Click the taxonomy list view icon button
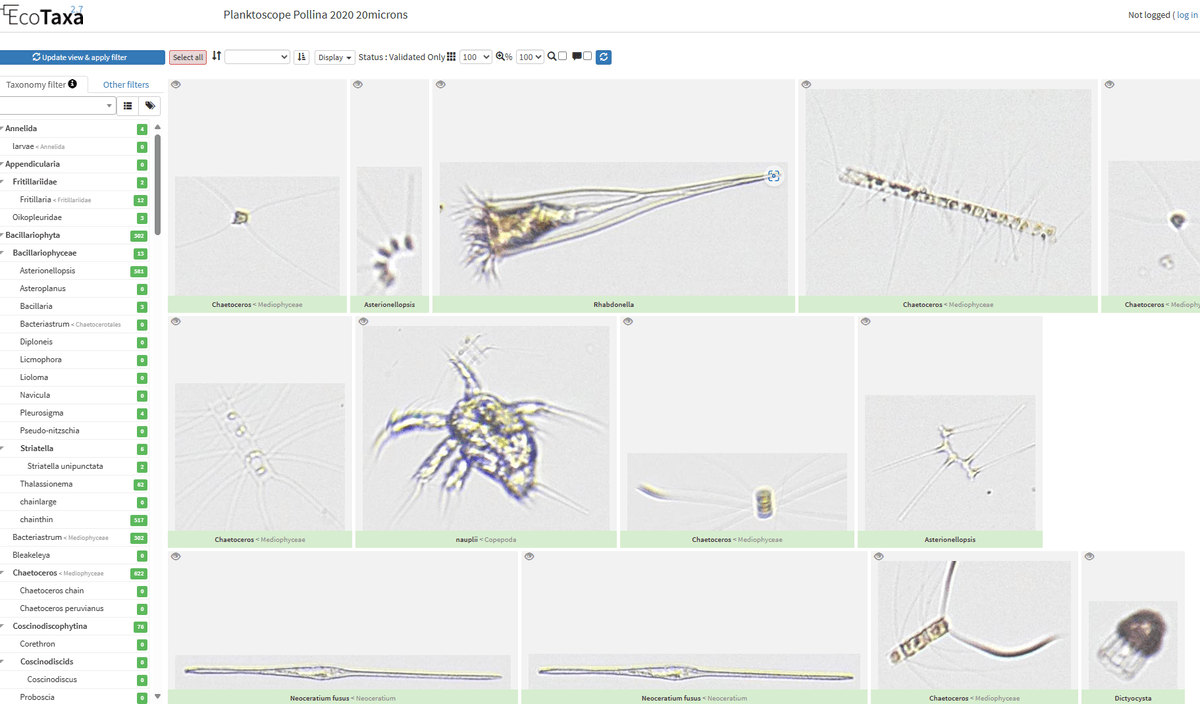This screenshot has height=704, width=1200. point(128,105)
